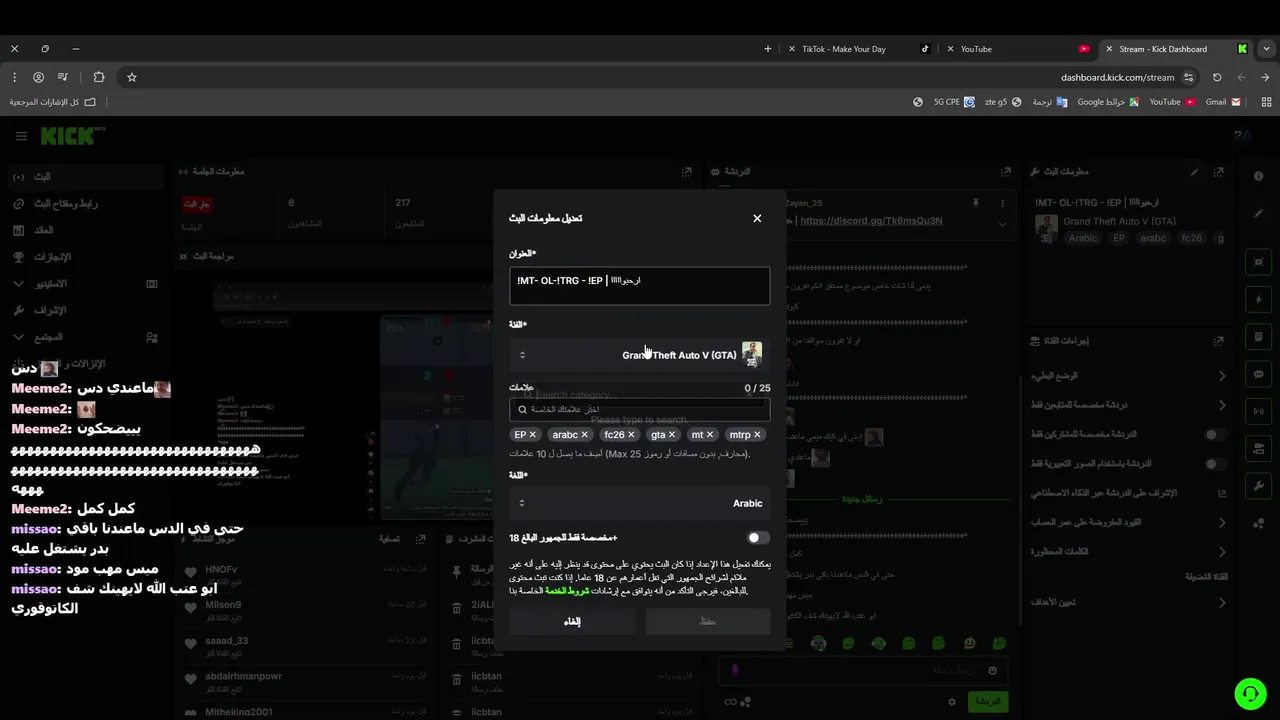Pop out the channel actions panel
The width and height of the screenshot is (1280, 720).
1218,341
